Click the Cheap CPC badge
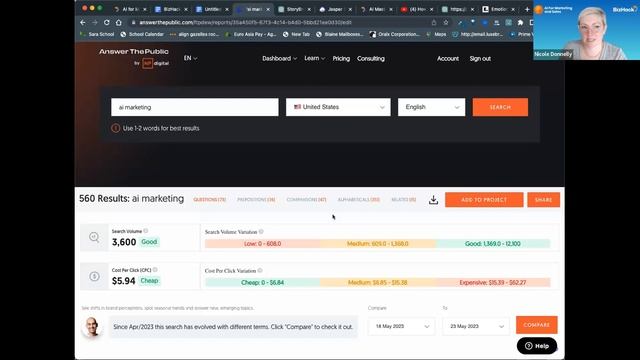Viewport: 640px width, 360px height. pos(149,280)
